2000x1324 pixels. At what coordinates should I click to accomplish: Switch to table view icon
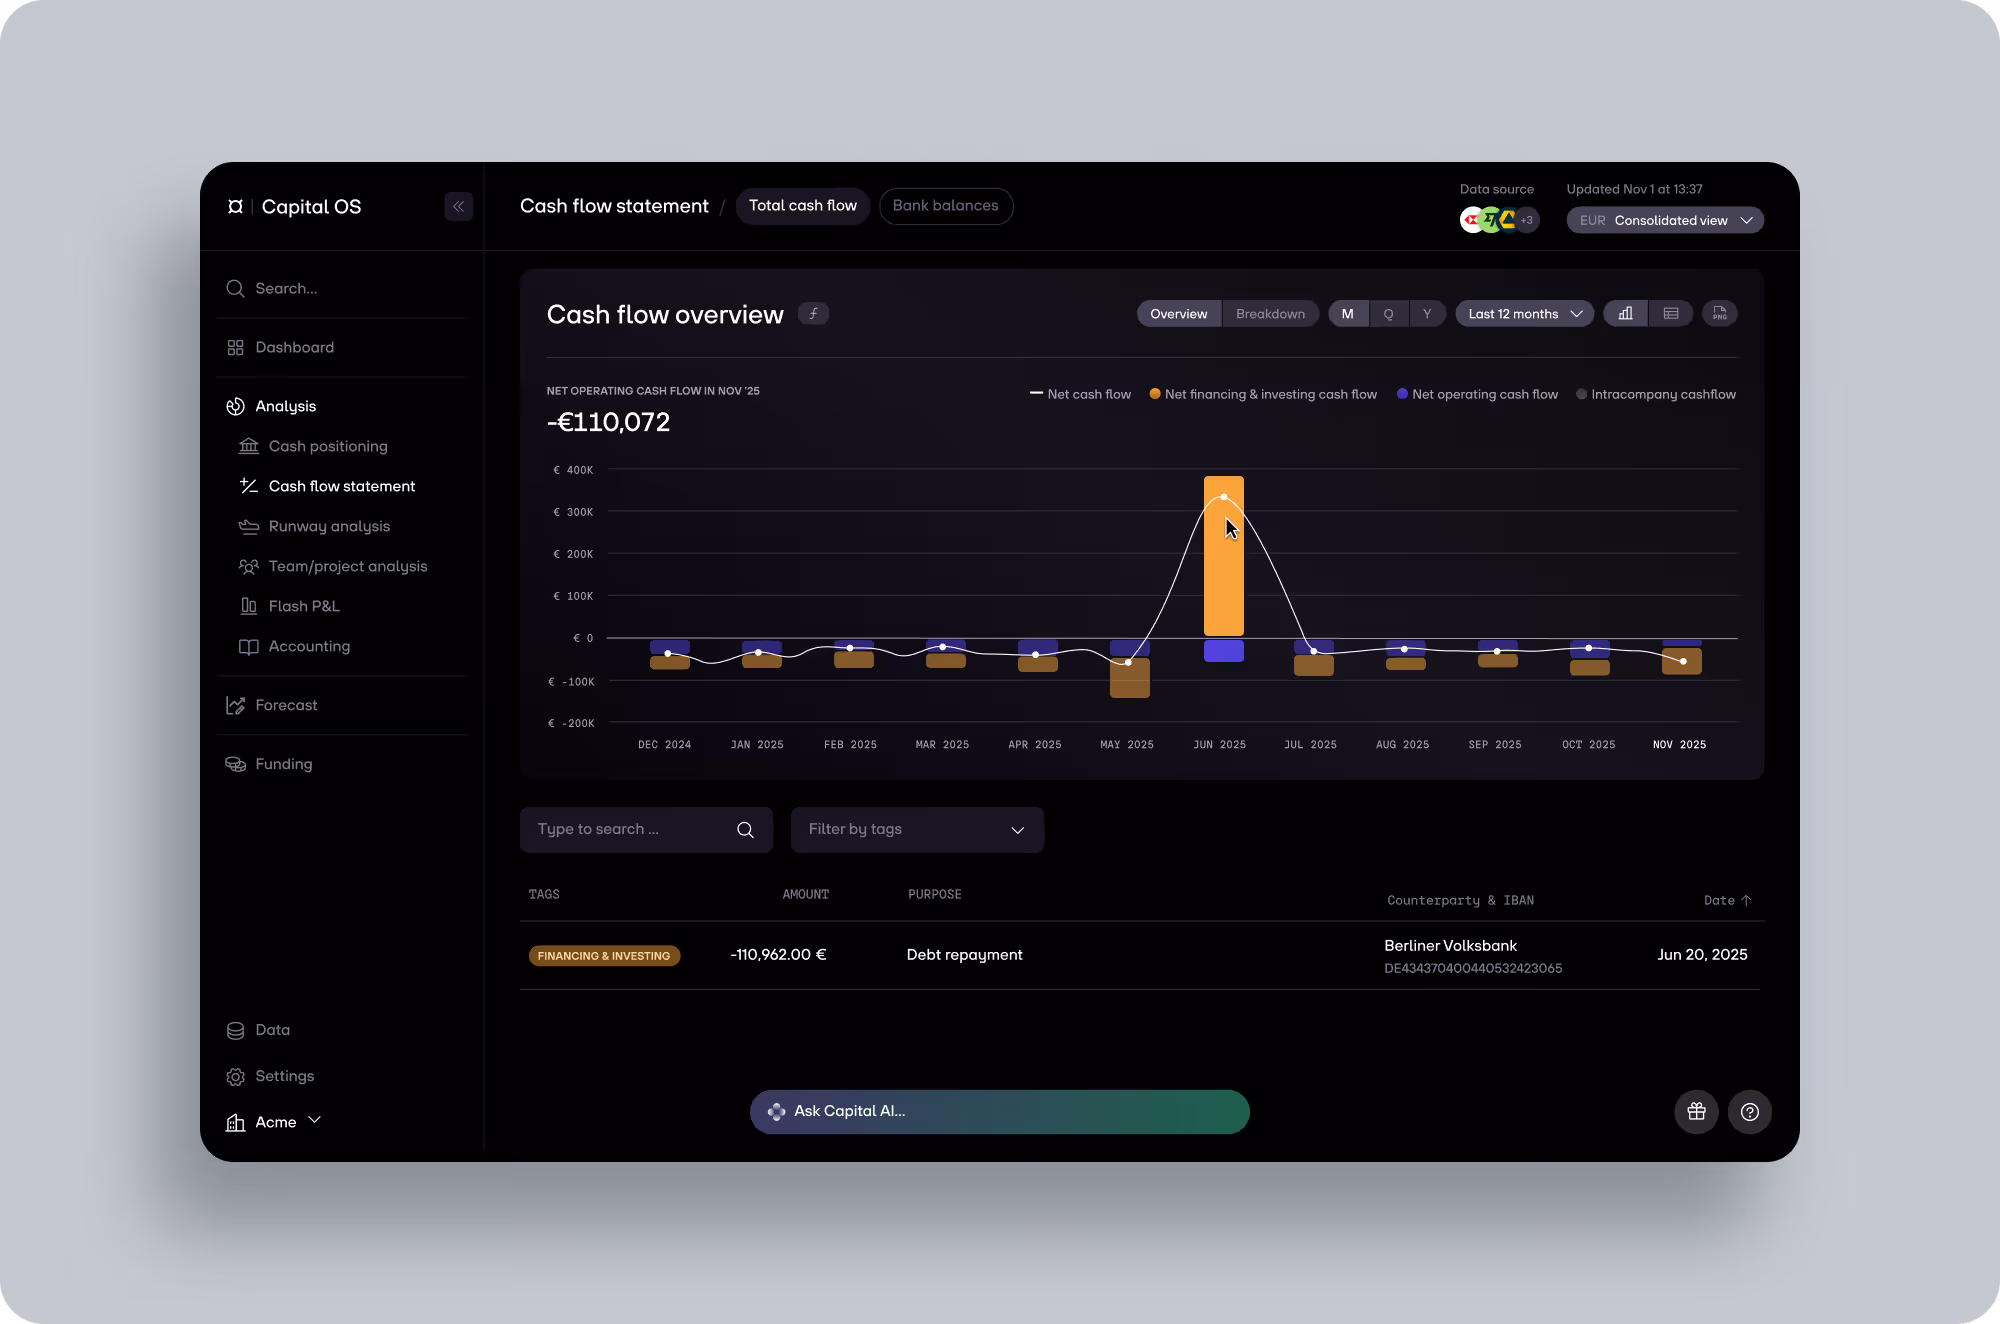pyautogui.click(x=1671, y=314)
